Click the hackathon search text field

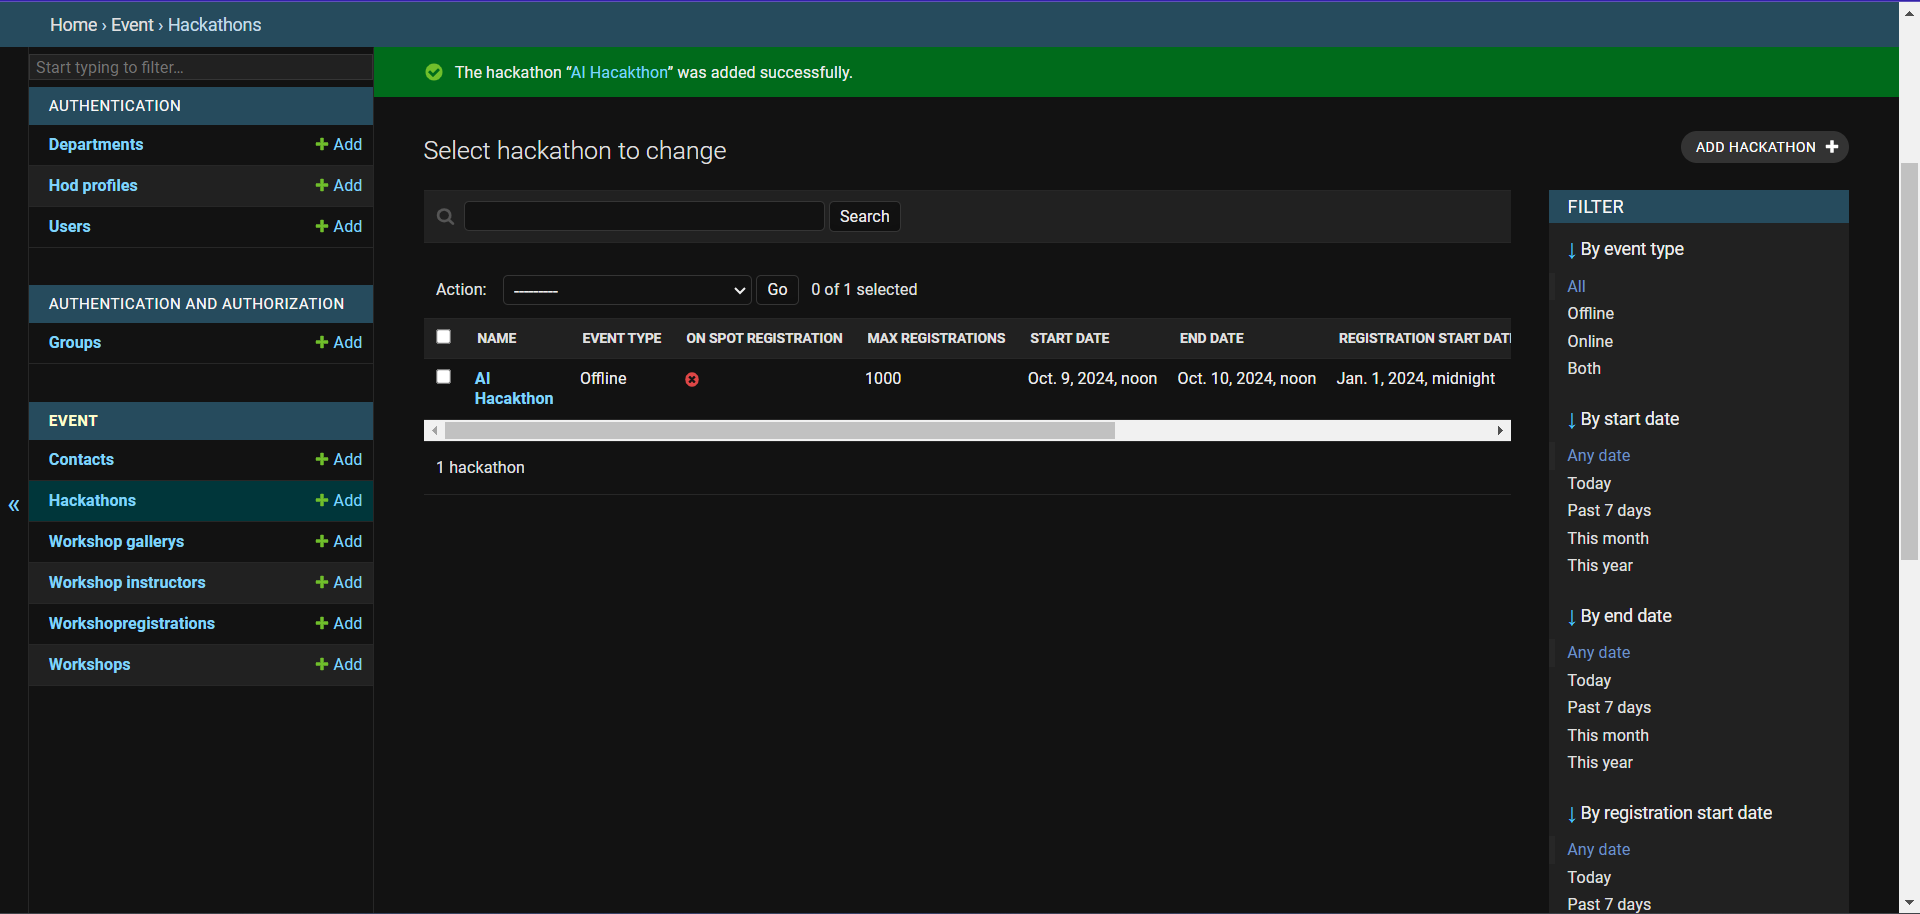coord(644,216)
